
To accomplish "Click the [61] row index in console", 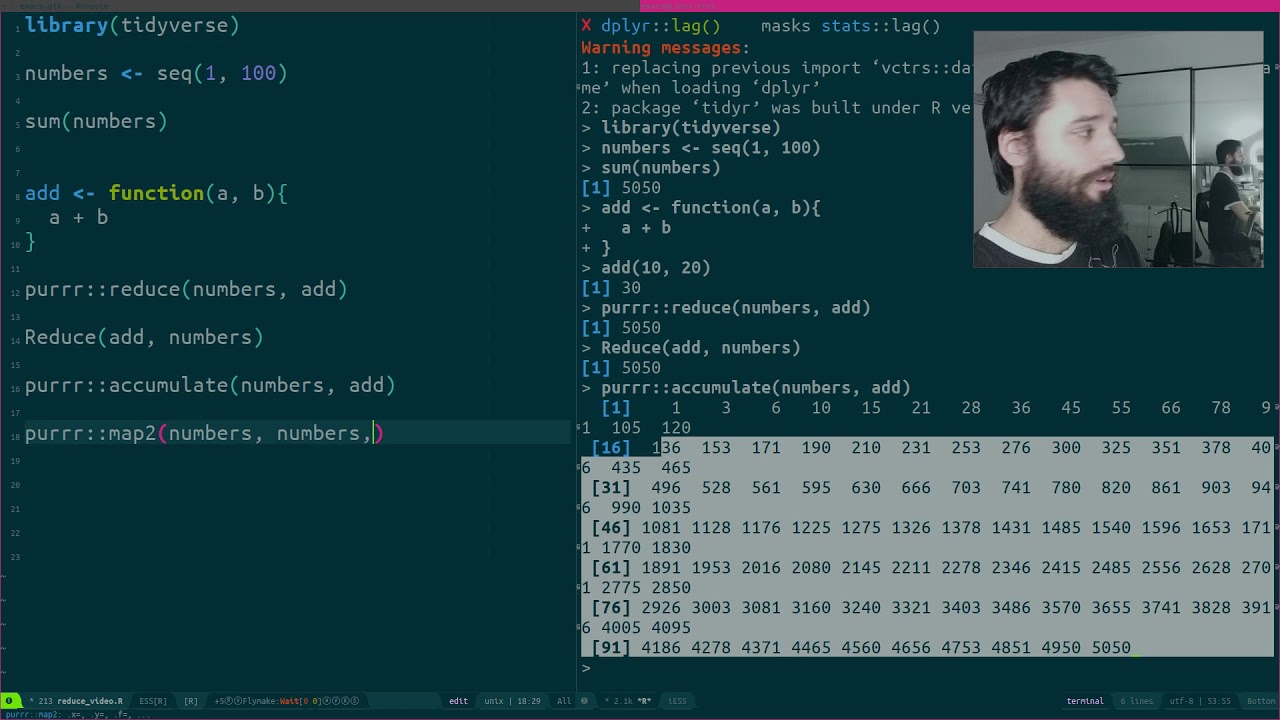I will point(611,567).
